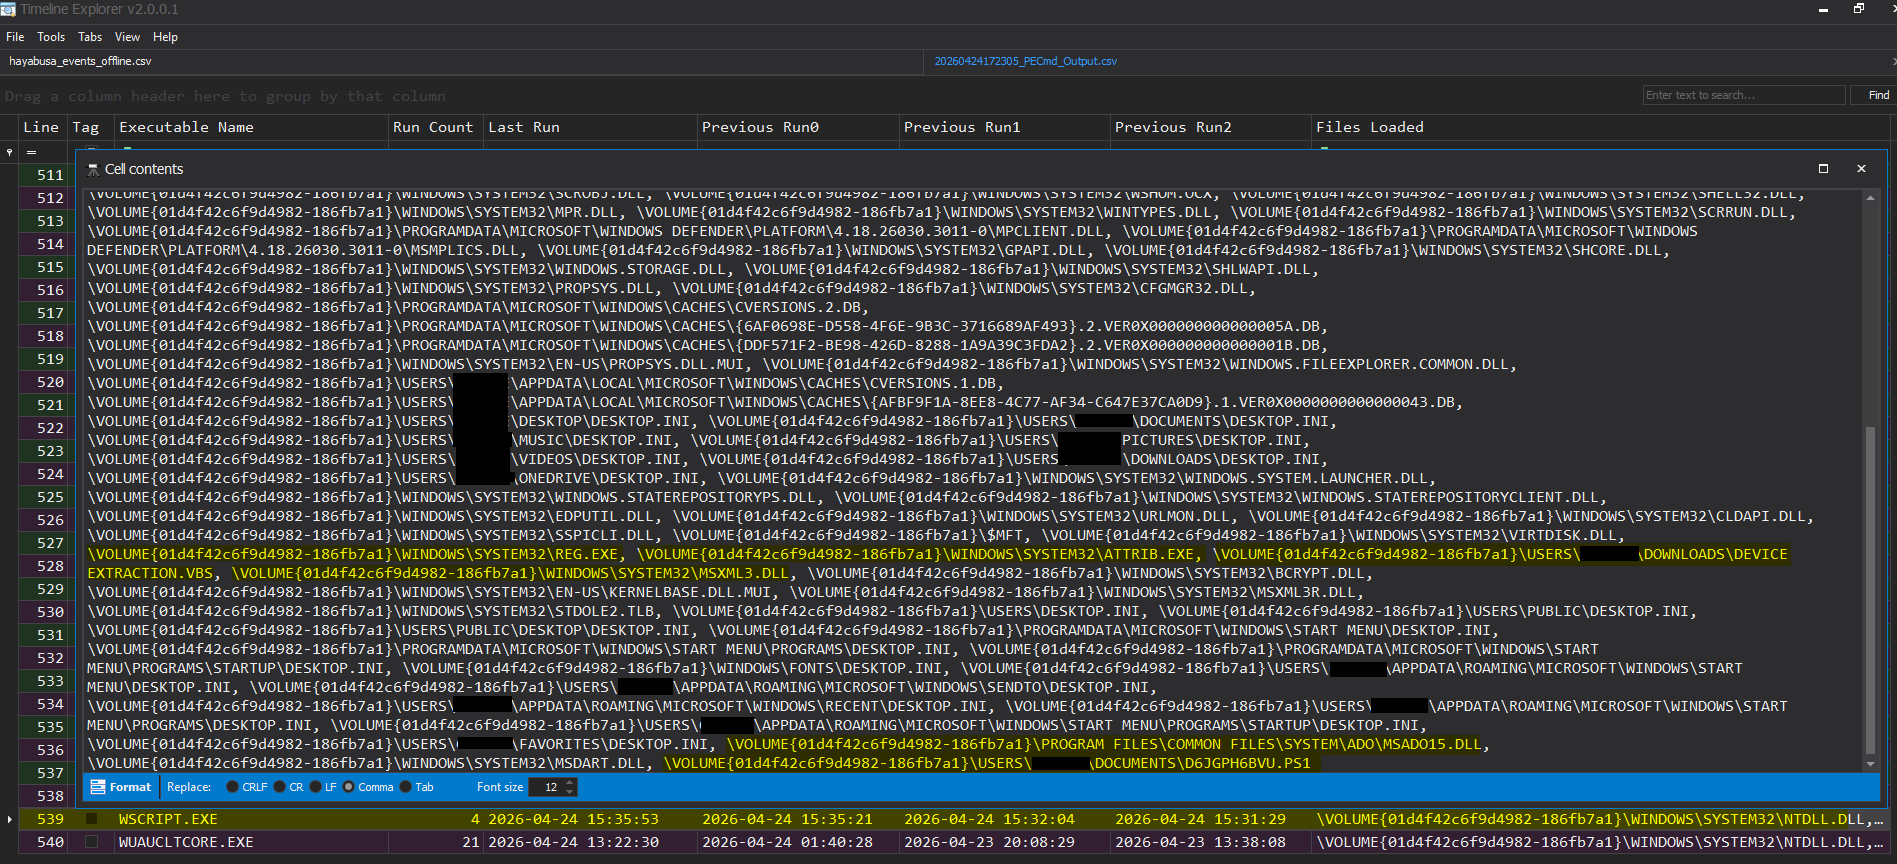This screenshot has width=1897, height=864.
Task: Tick the Tag checkbox for WUAUCLTCORE.EXE
Action: (x=92, y=842)
